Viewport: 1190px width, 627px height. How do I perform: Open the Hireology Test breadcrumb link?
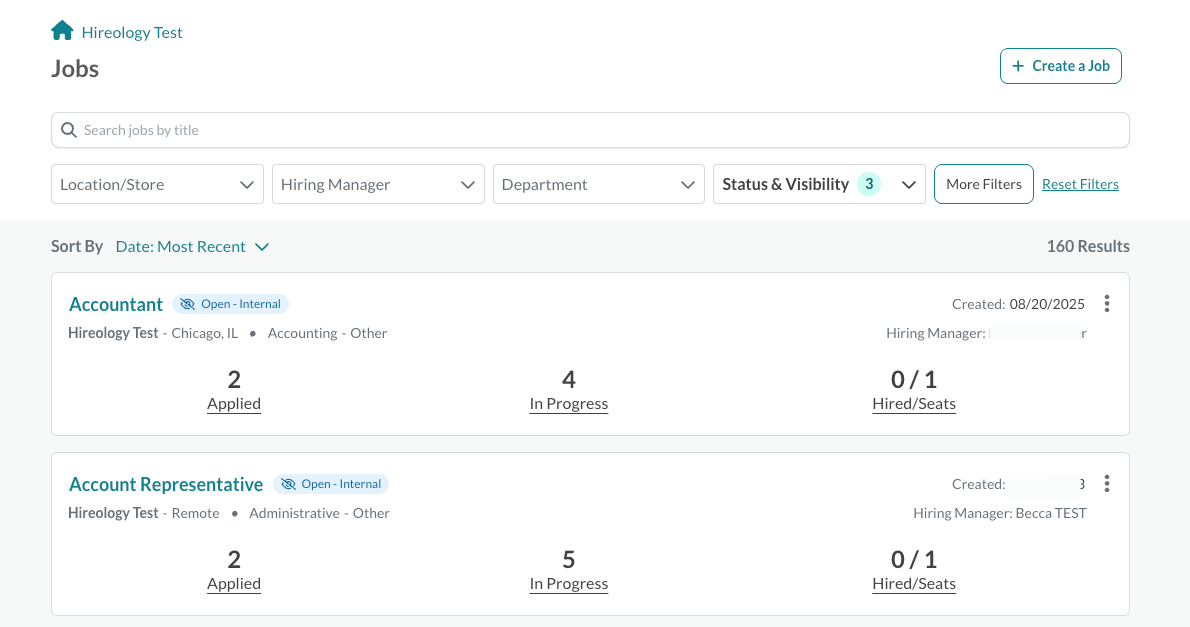[x=132, y=33]
